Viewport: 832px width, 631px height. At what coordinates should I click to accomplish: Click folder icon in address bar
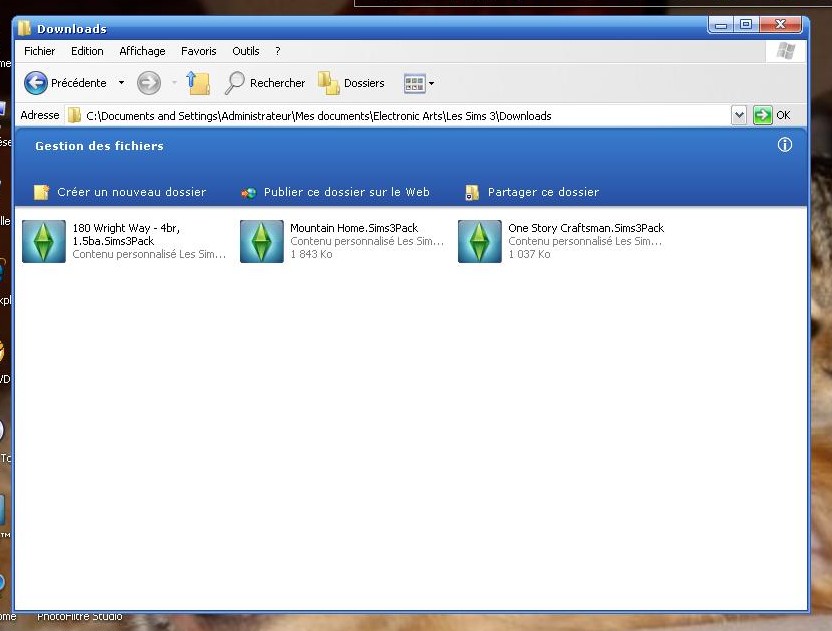point(74,115)
